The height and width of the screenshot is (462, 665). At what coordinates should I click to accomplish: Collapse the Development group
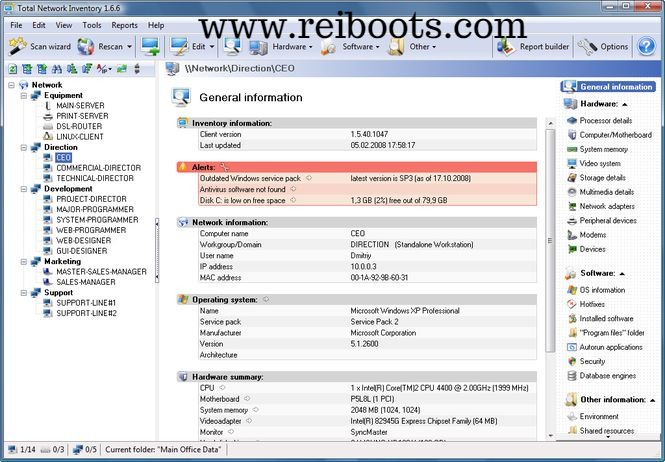(24, 189)
